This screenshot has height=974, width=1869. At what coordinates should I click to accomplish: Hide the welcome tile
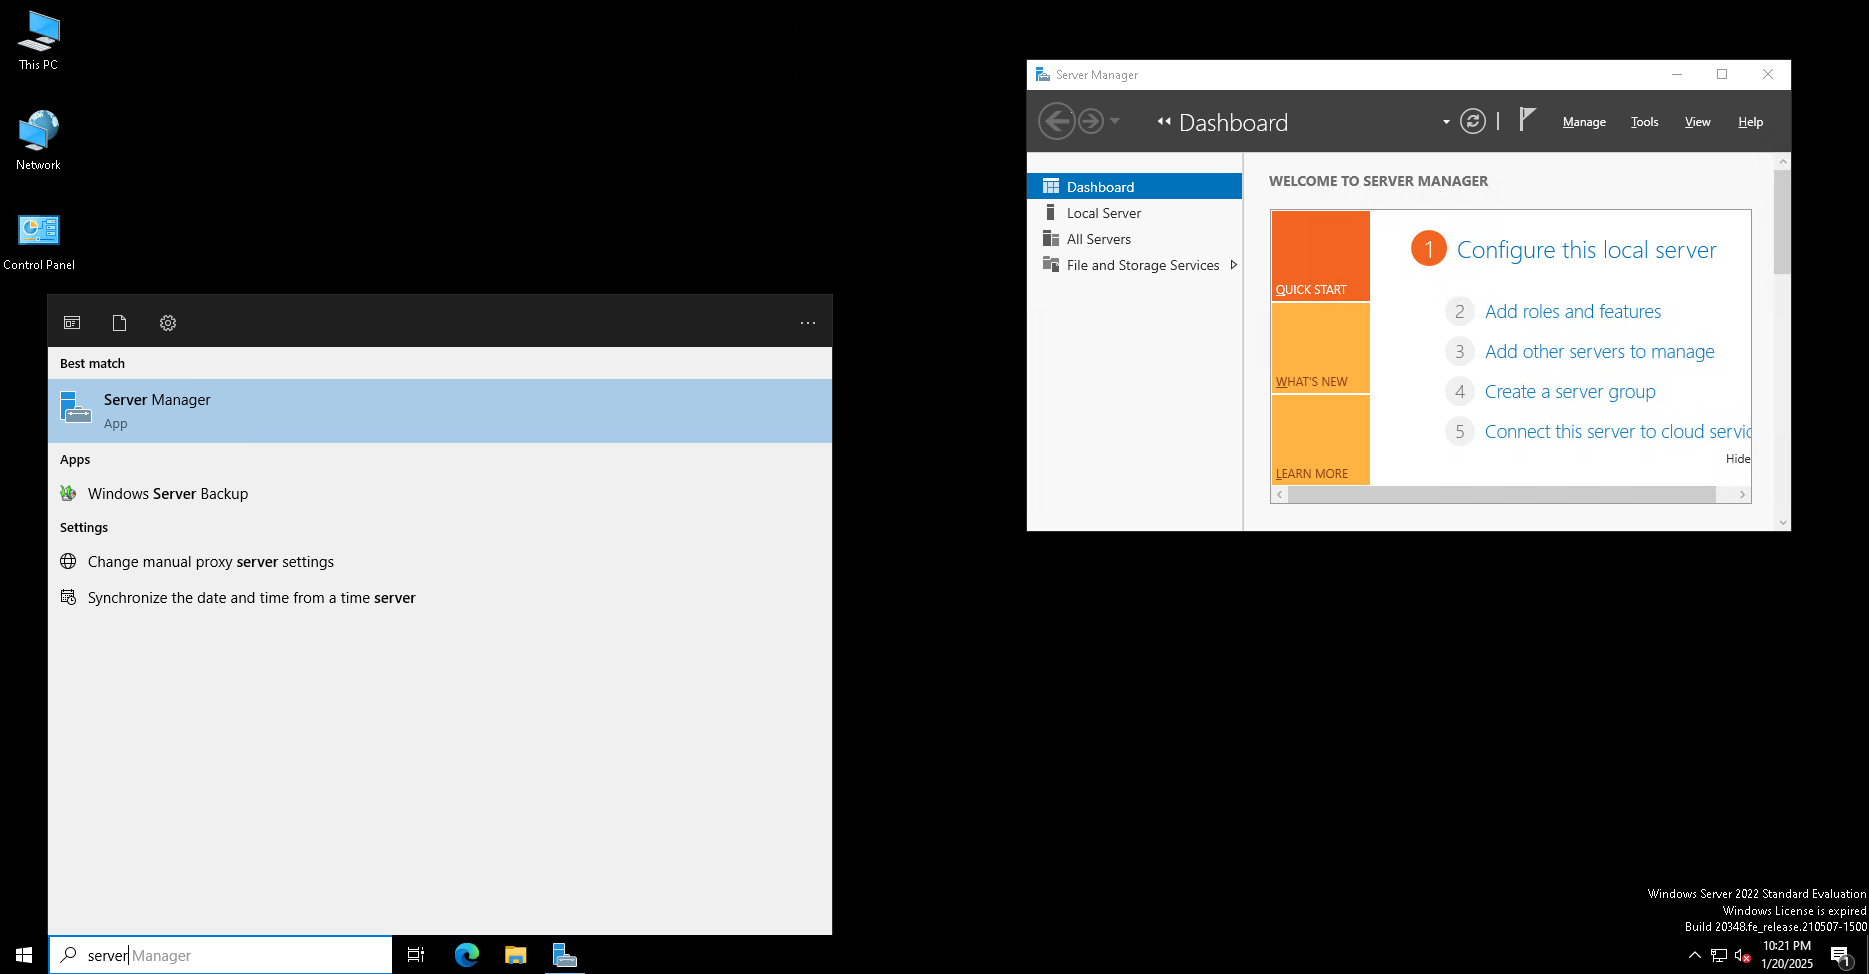click(1737, 459)
